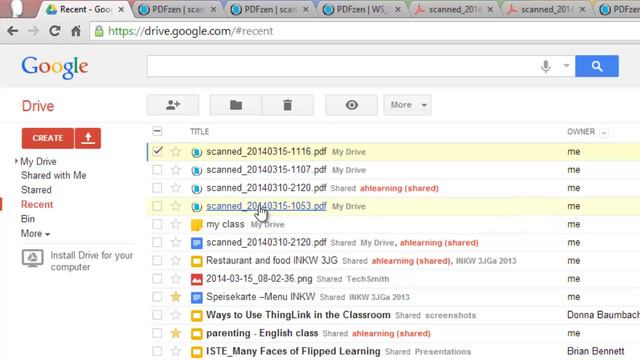
Task: Click the padlock icon in address bar
Action: coord(99,31)
